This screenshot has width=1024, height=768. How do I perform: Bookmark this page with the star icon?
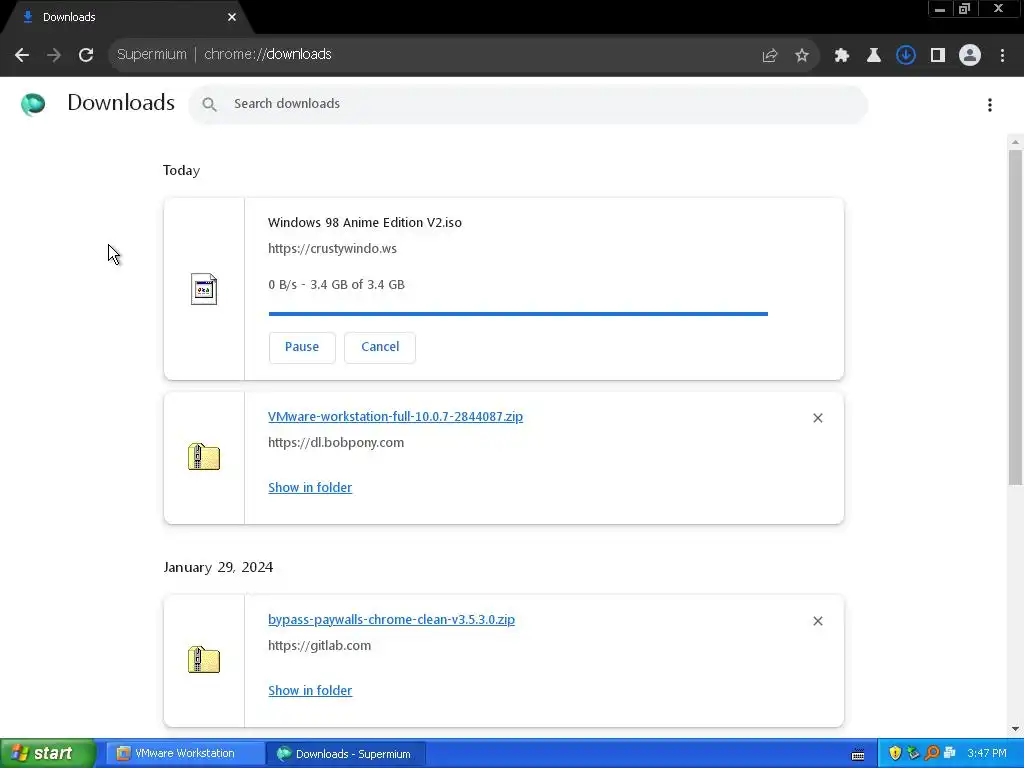tap(802, 56)
